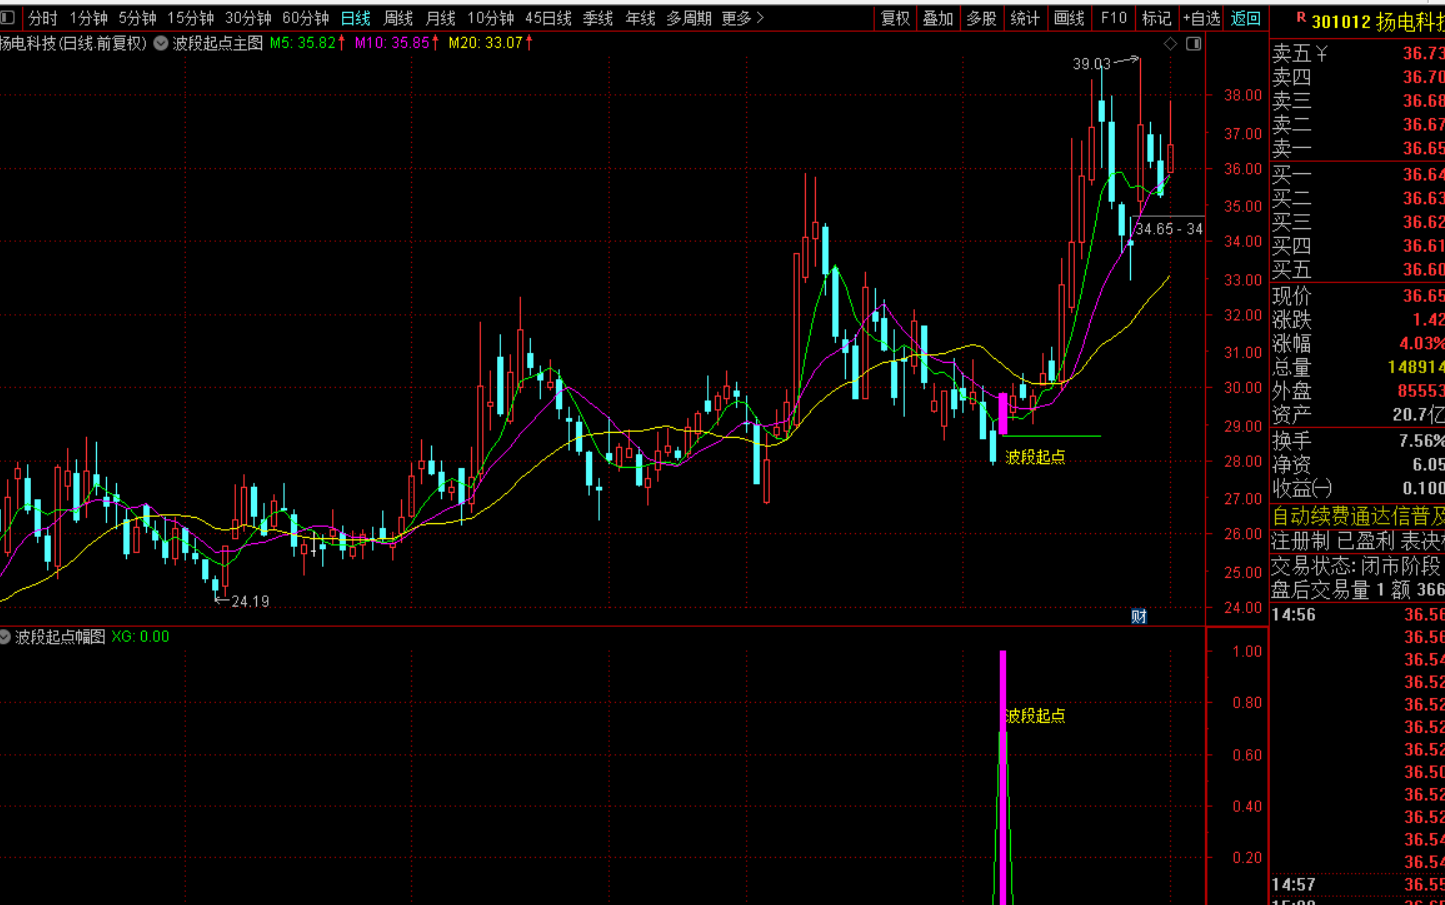Image resolution: width=1445 pixels, height=905 pixels.
Task: Click the 14:56 tick trade row
Action: point(1357,615)
